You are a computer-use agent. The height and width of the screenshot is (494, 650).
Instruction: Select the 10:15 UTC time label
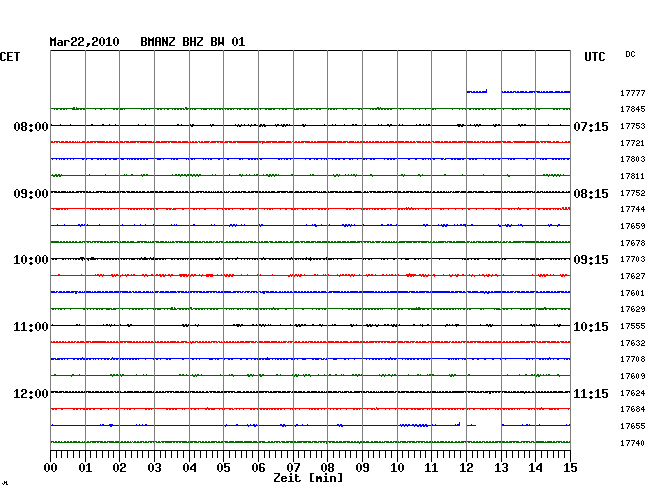(x=591, y=327)
